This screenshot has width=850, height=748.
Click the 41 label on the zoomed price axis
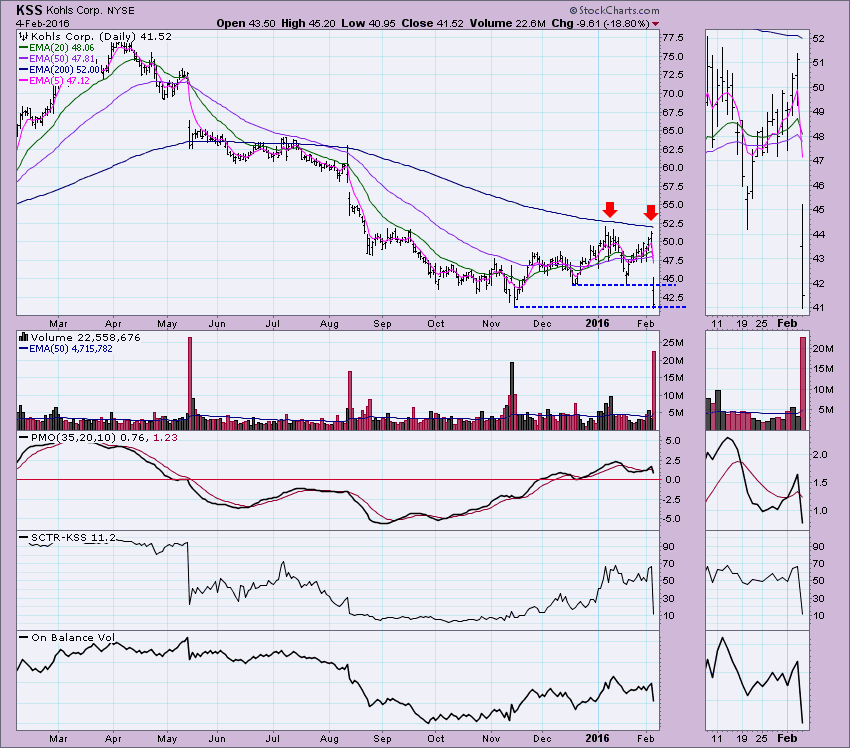tap(819, 307)
